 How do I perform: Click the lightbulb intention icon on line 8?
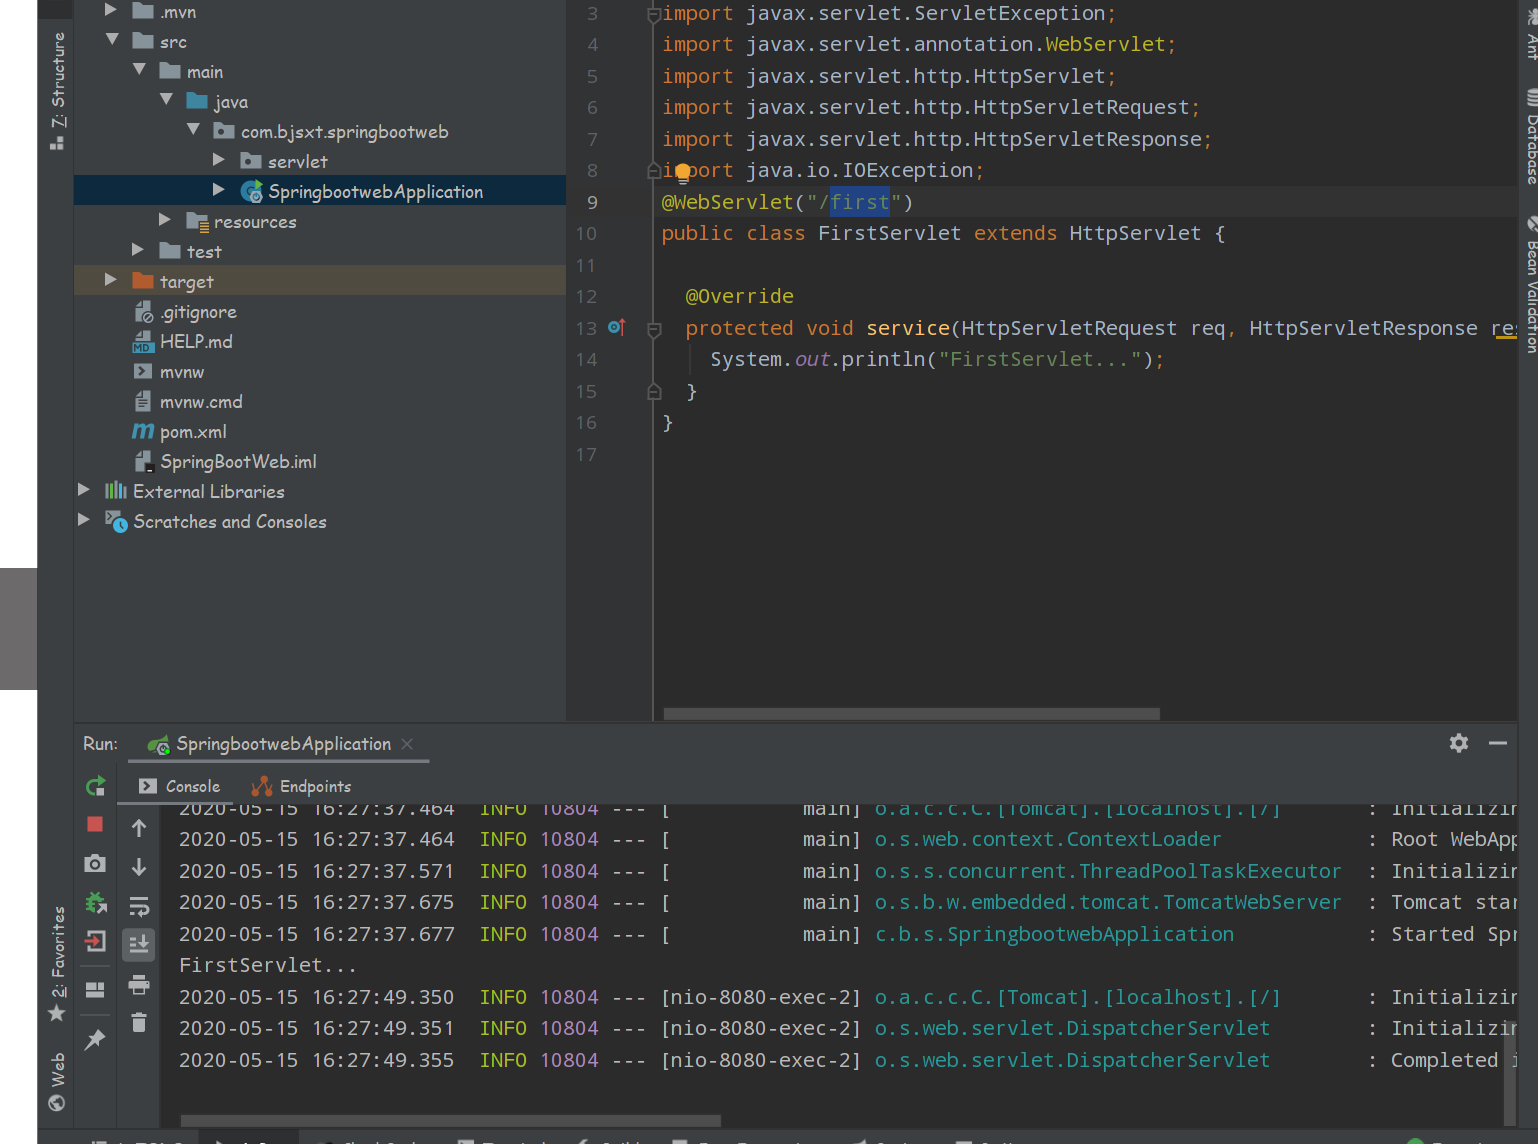[x=683, y=172]
